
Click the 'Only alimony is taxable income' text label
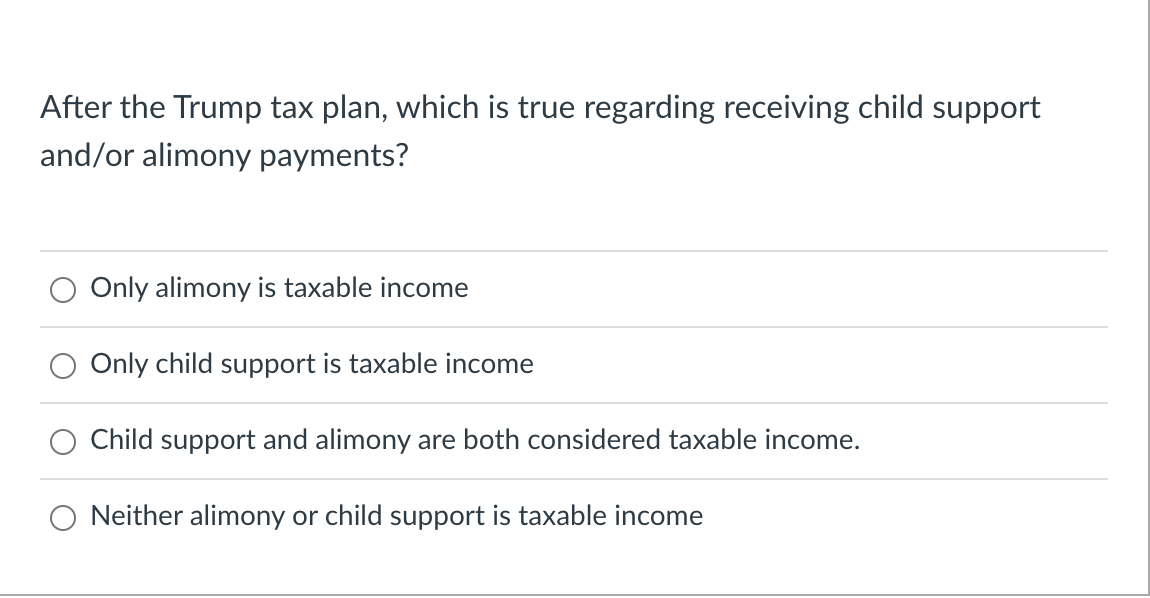click(x=279, y=288)
